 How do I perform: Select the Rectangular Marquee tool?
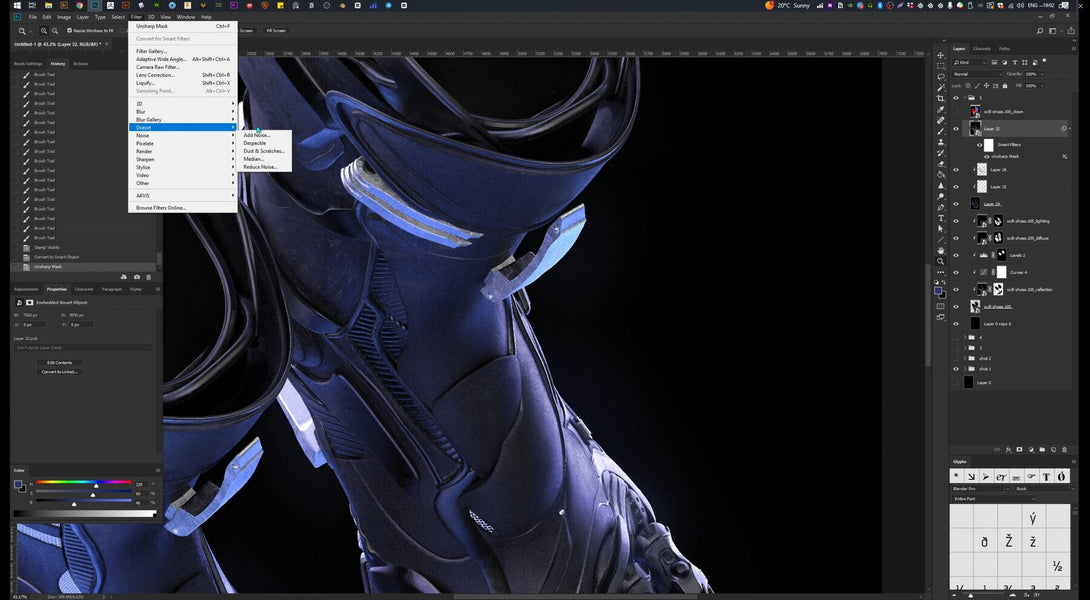tap(941, 66)
